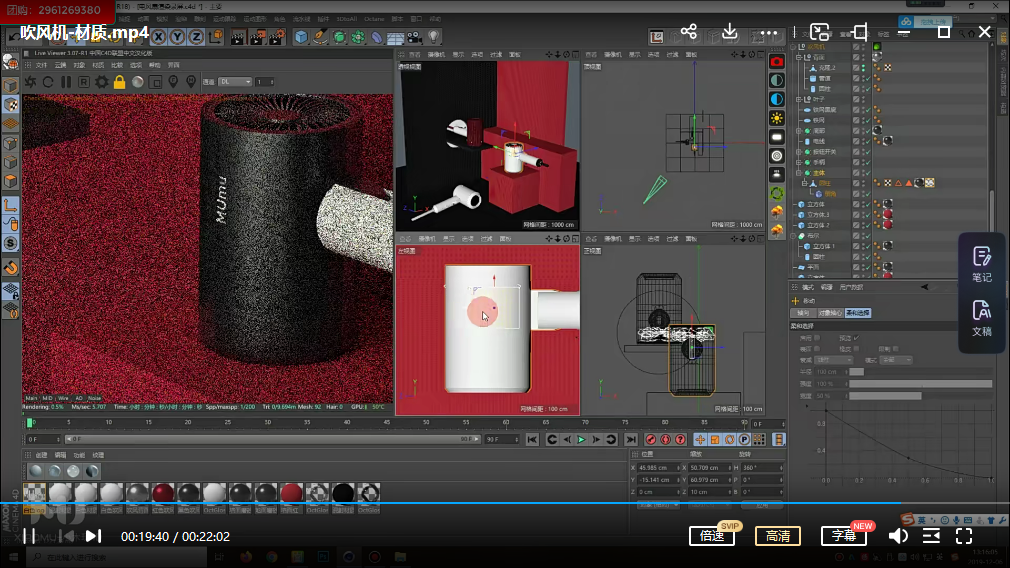Viewport: 1010px width, 568px height.
Task: Select the render region icon
Action: 155,82
